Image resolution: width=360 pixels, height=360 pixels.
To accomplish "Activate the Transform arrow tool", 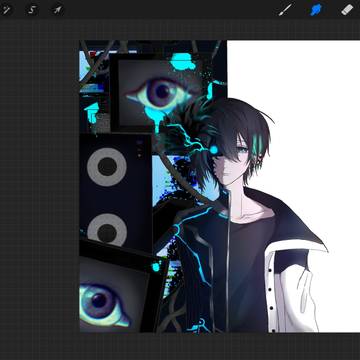I will tap(57, 10).
